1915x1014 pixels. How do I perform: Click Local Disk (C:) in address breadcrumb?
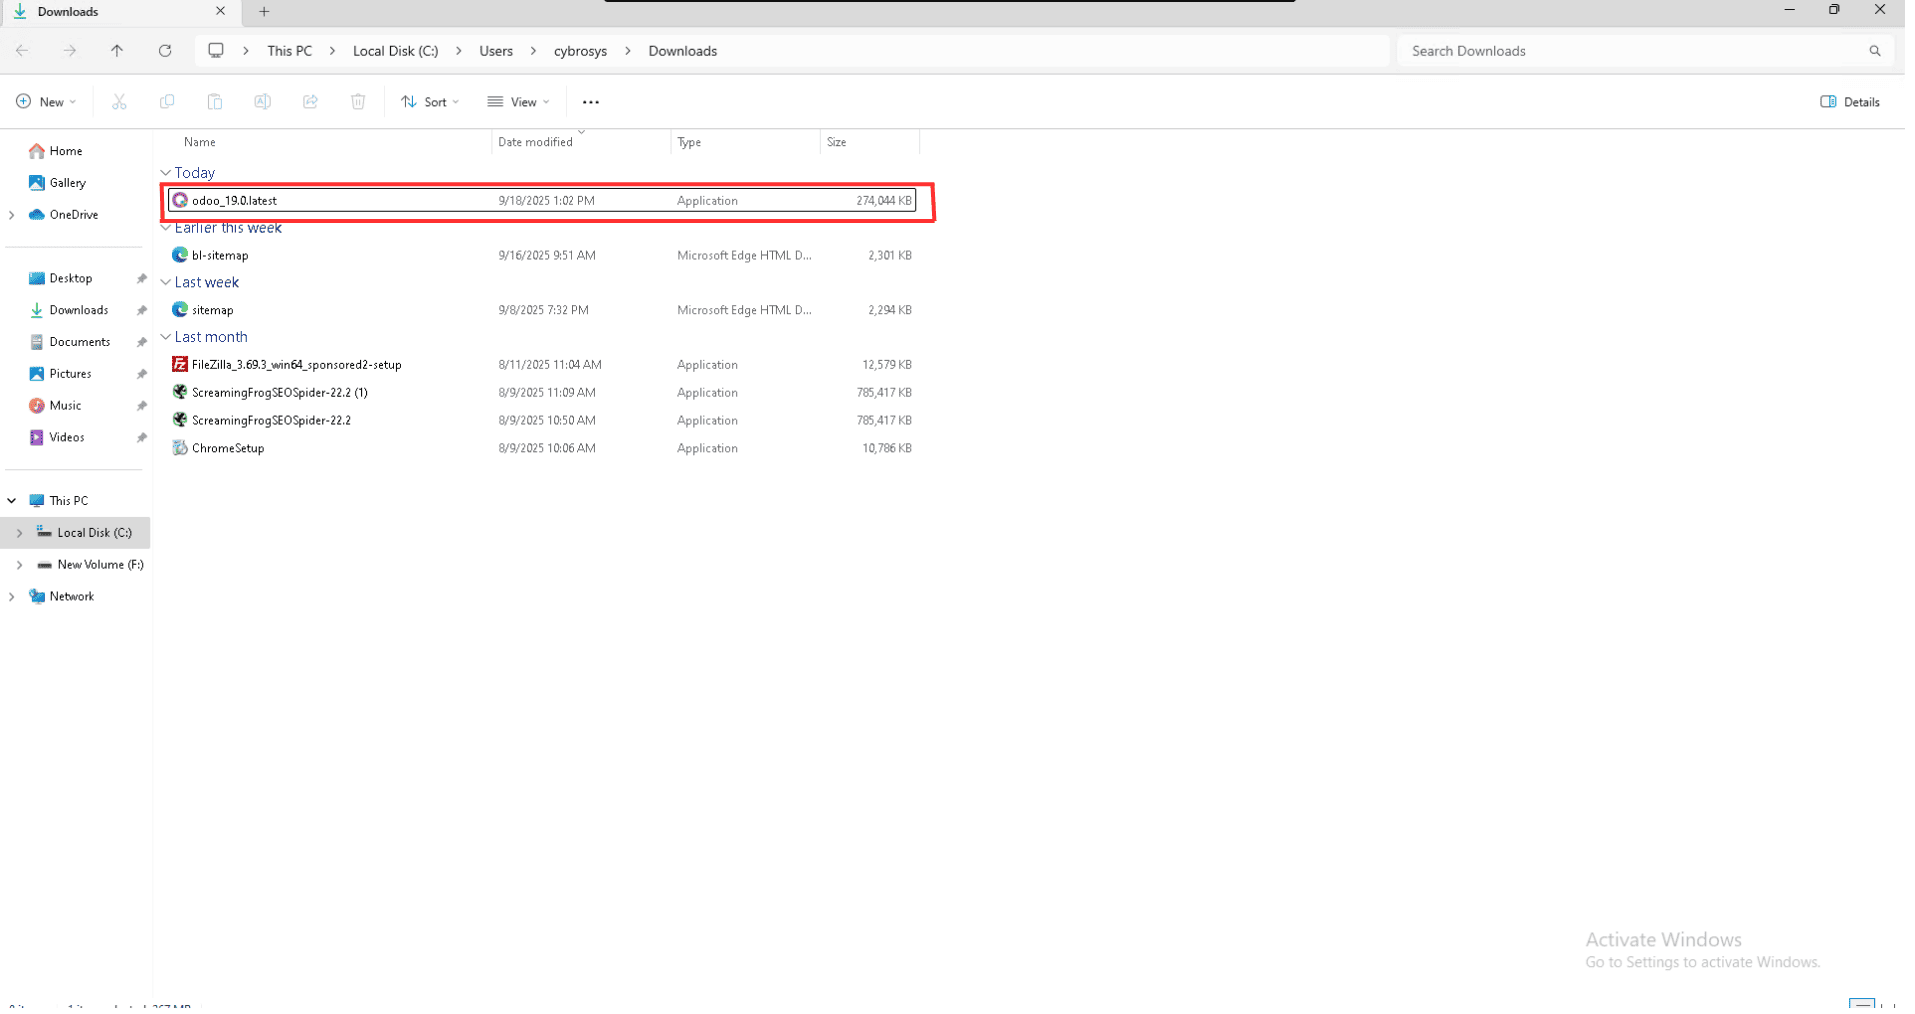[x=398, y=51]
